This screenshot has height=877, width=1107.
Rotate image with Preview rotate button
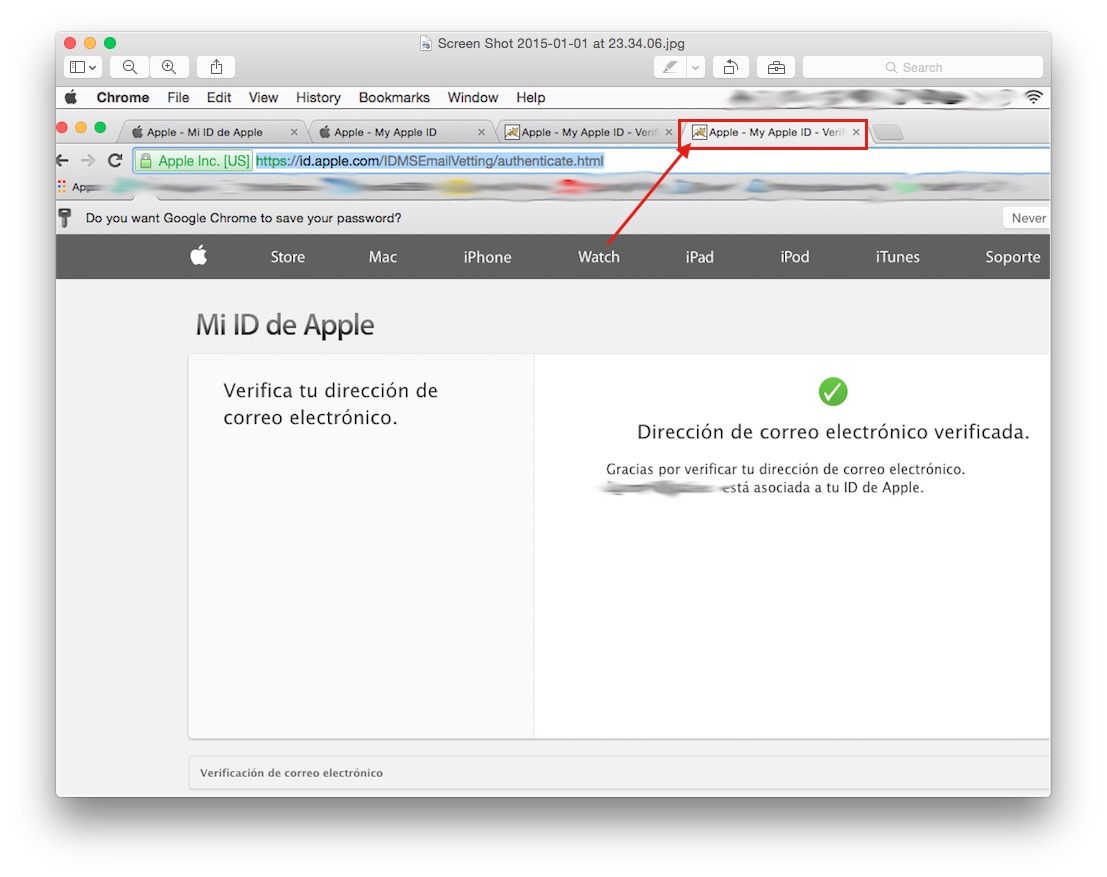tap(731, 67)
